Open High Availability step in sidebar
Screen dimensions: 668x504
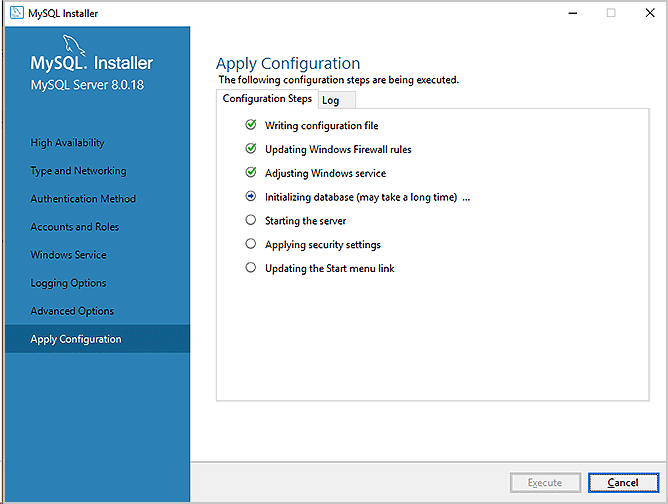tap(67, 143)
